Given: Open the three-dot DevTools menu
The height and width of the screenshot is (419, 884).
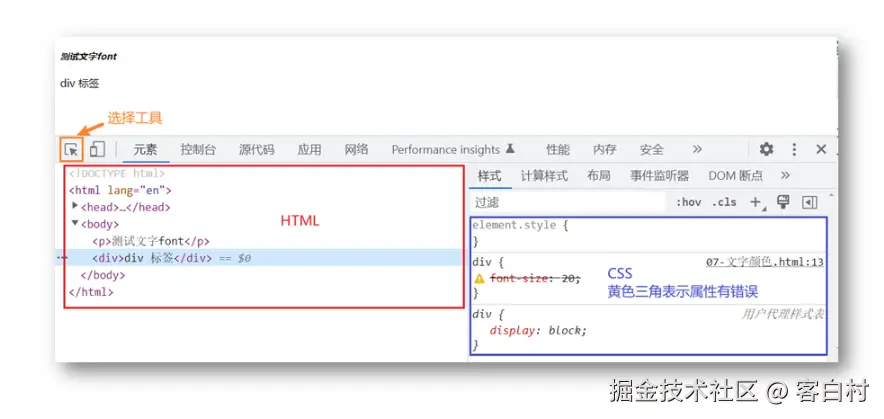Looking at the screenshot, I should (x=794, y=149).
